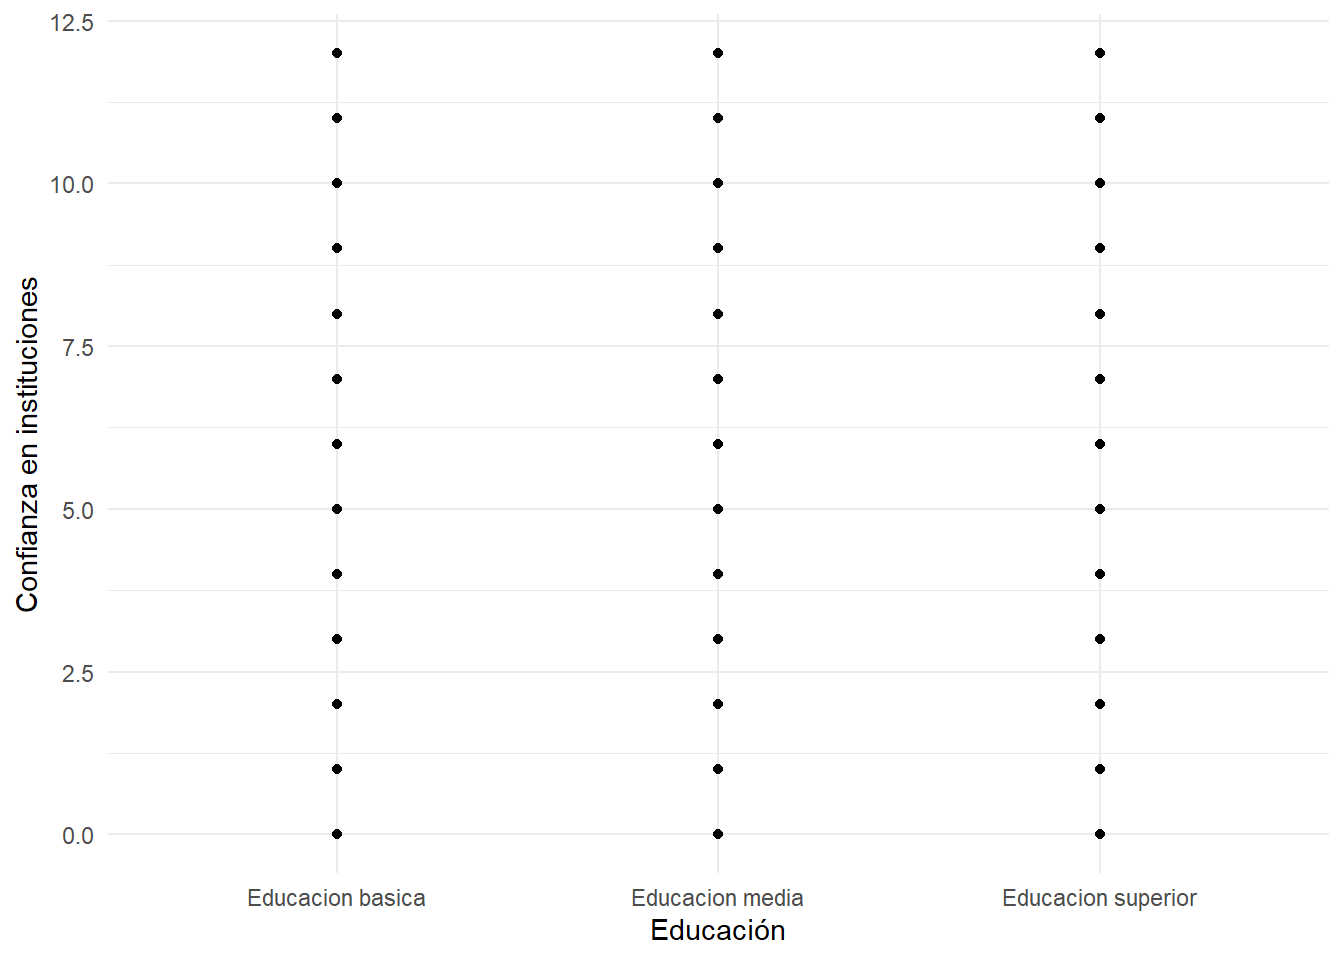Pick the Educacion media point at value 0
This screenshot has width=1344, height=960.
click(718, 834)
